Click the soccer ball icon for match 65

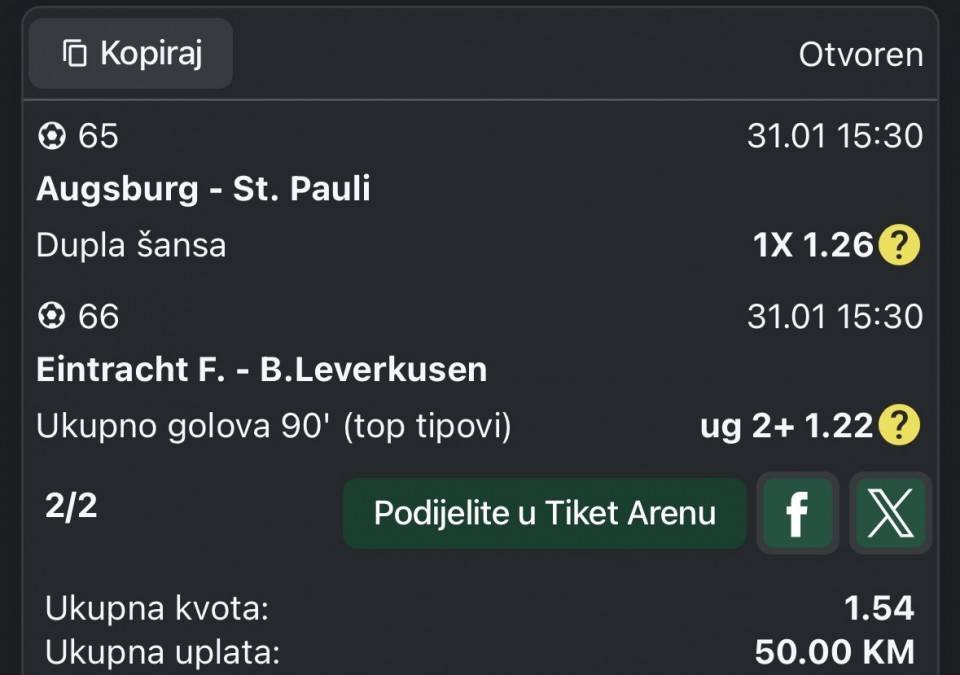[x=51, y=136]
